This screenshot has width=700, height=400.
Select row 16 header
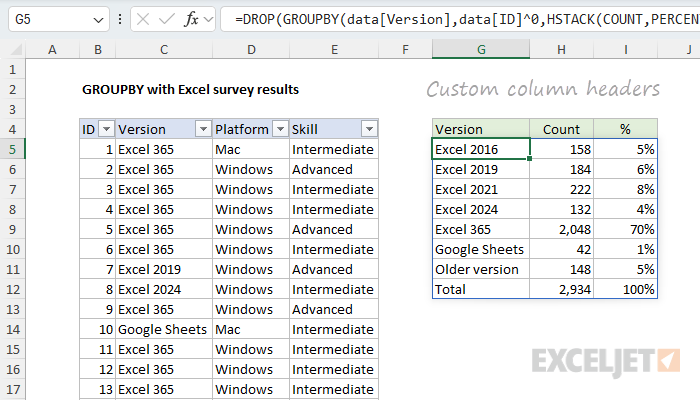coord(12,369)
